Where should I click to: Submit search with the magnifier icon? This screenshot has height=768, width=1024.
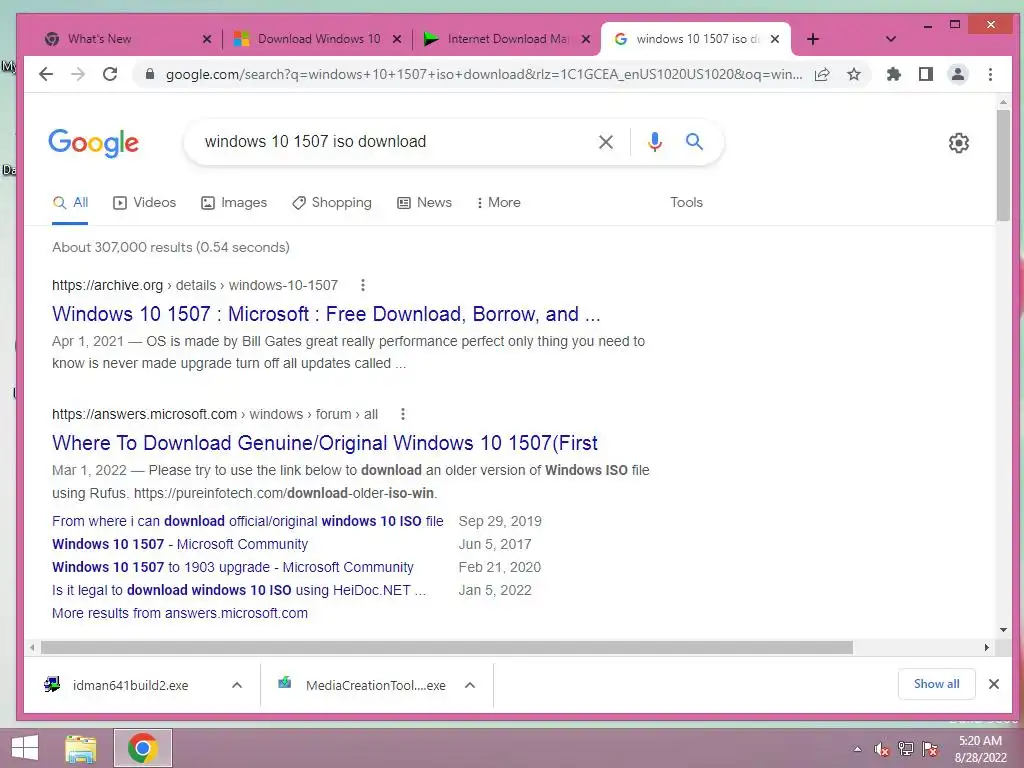pyautogui.click(x=694, y=142)
